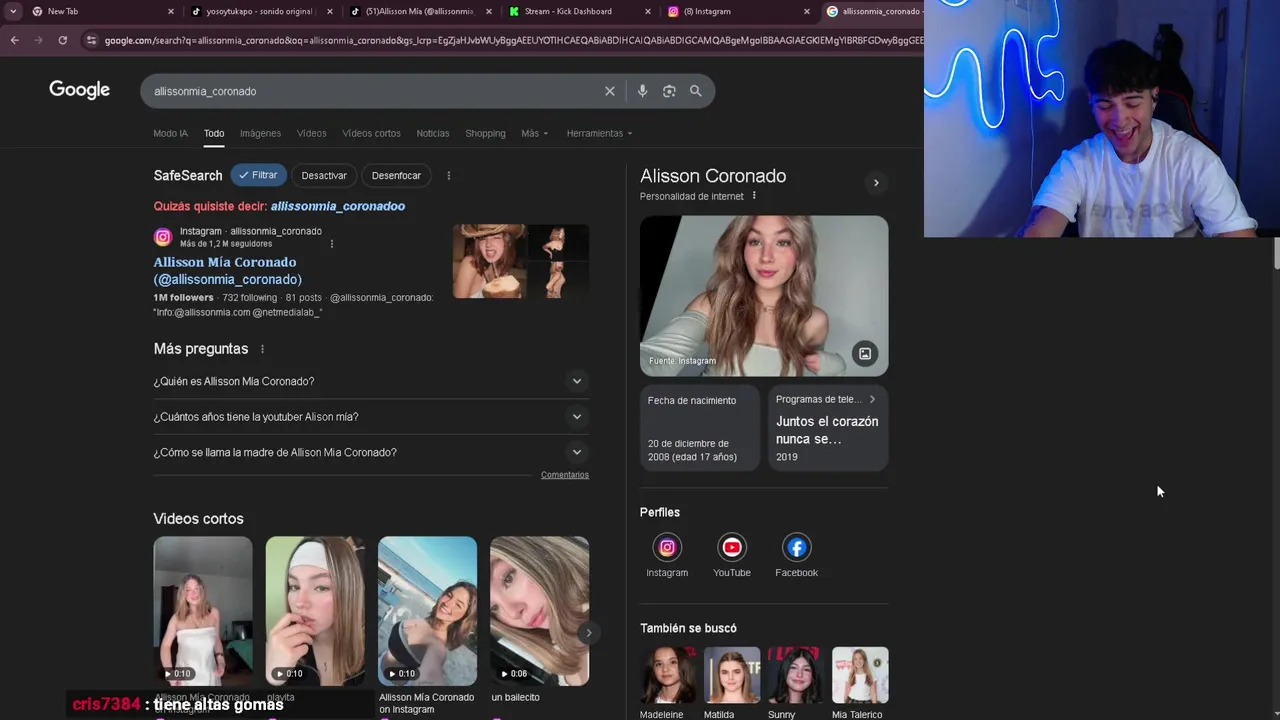Submit search with magnifier icon
This screenshot has height=720, width=1280.
[x=696, y=91]
